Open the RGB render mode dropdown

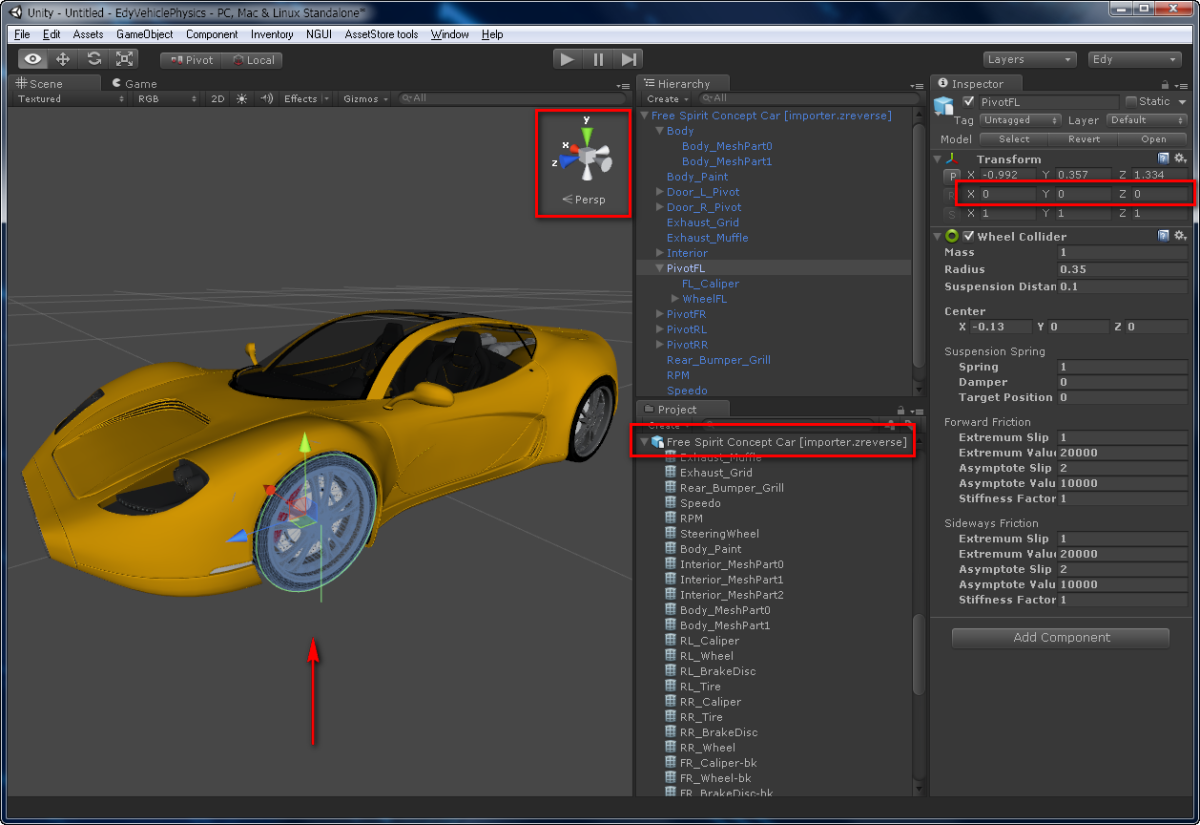click(x=167, y=99)
